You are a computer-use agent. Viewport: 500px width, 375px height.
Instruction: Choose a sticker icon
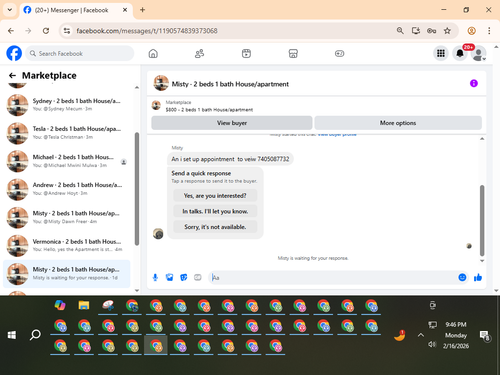pyautogui.click(x=184, y=277)
